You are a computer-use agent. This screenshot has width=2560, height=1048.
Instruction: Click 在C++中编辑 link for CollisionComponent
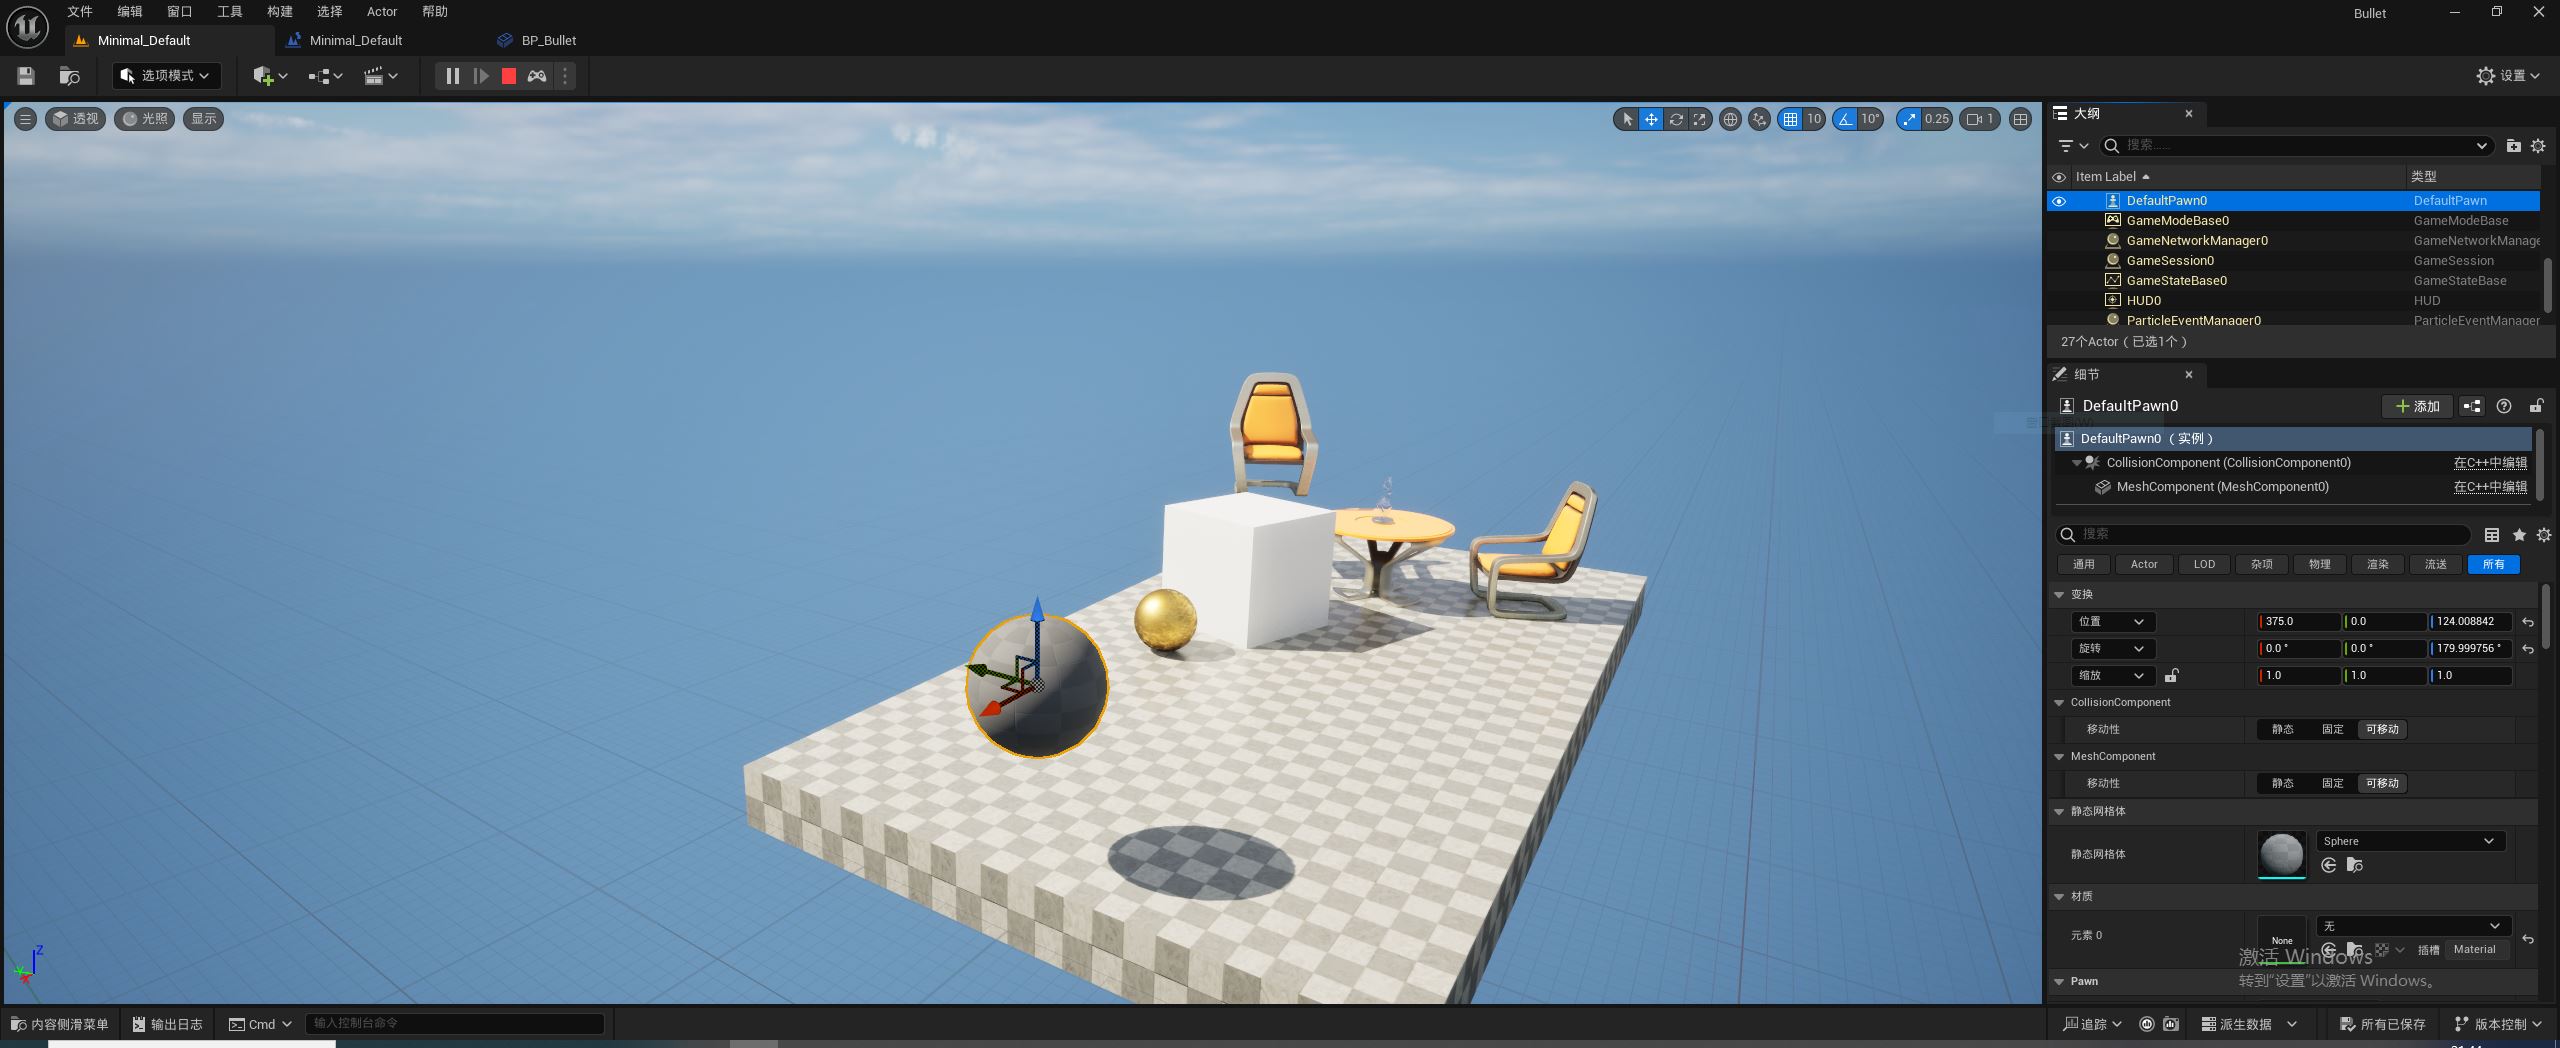click(2490, 463)
